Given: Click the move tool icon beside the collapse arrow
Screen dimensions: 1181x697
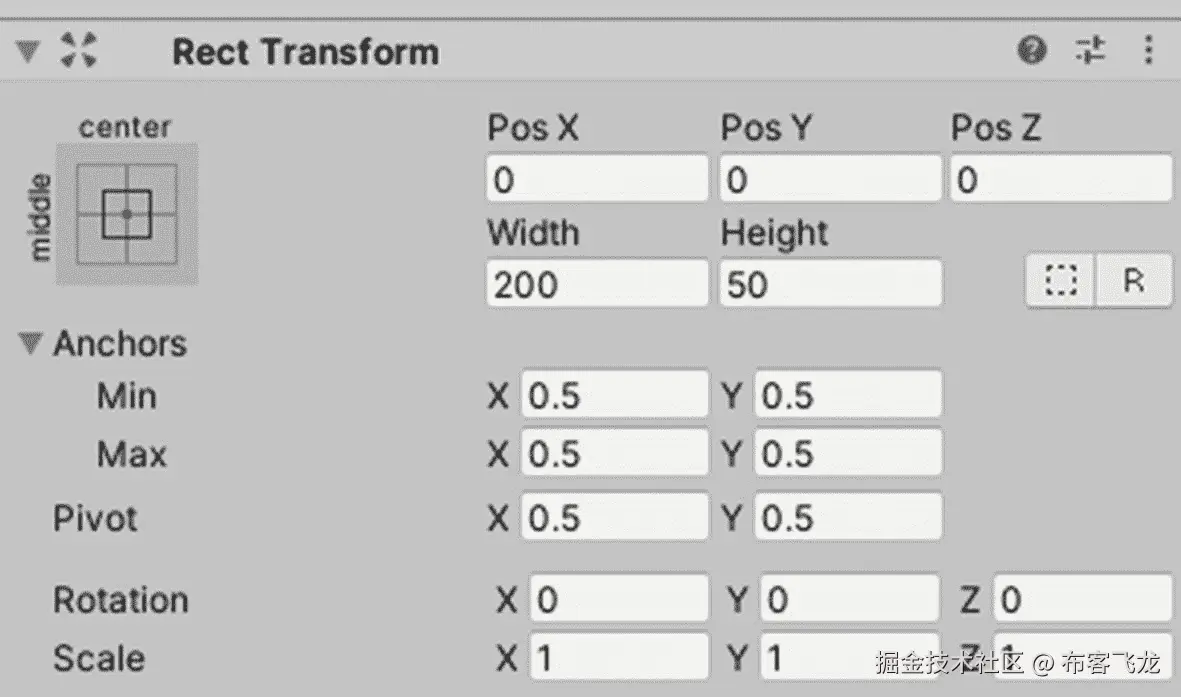Looking at the screenshot, I should click(x=81, y=50).
